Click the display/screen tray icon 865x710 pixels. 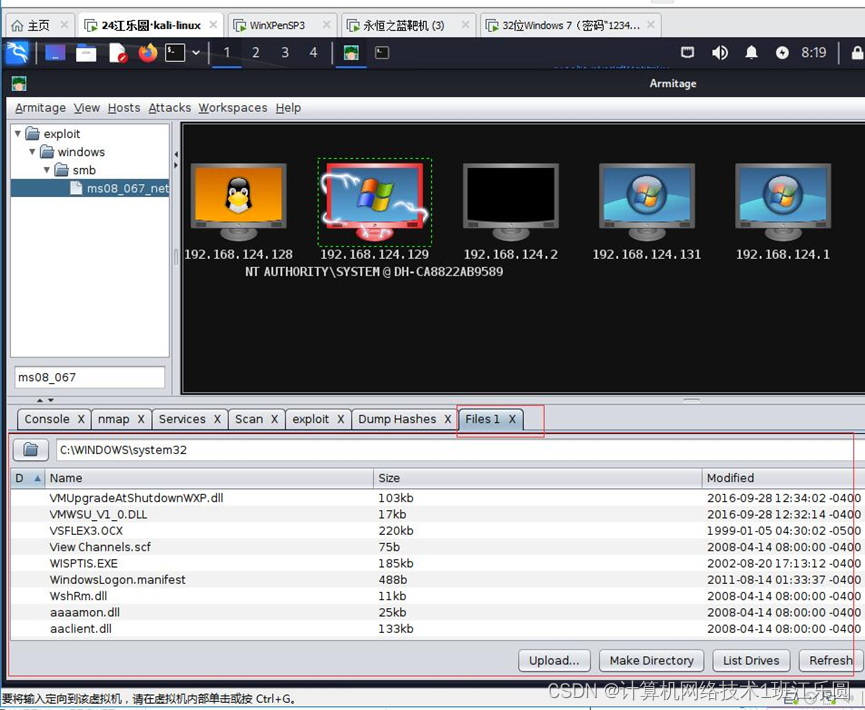pyautogui.click(x=687, y=53)
